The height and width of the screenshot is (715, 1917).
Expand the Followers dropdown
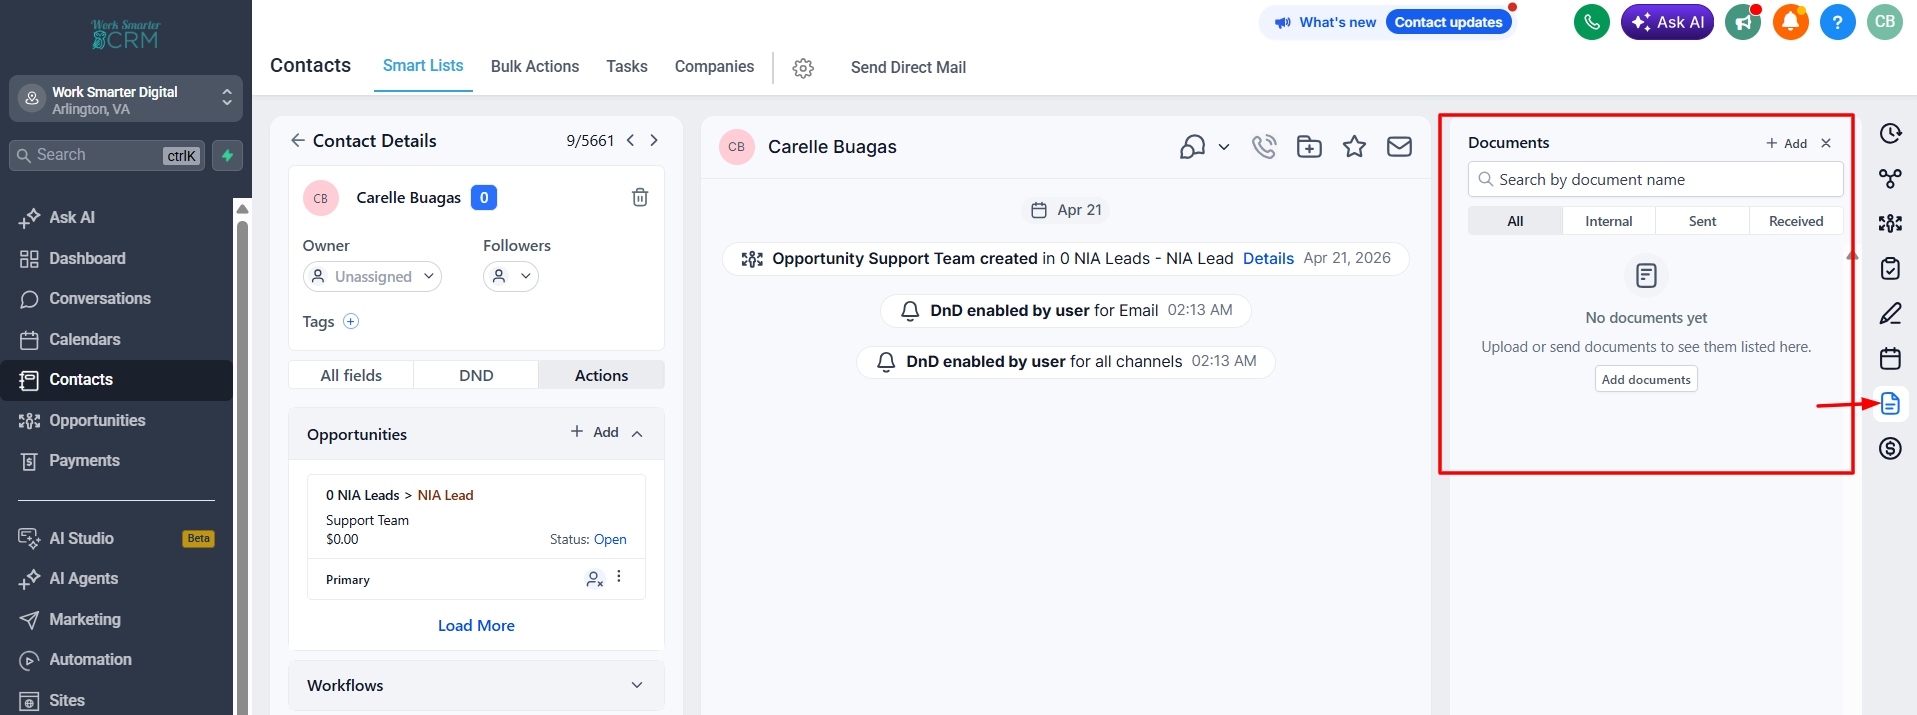click(x=511, y=276)
